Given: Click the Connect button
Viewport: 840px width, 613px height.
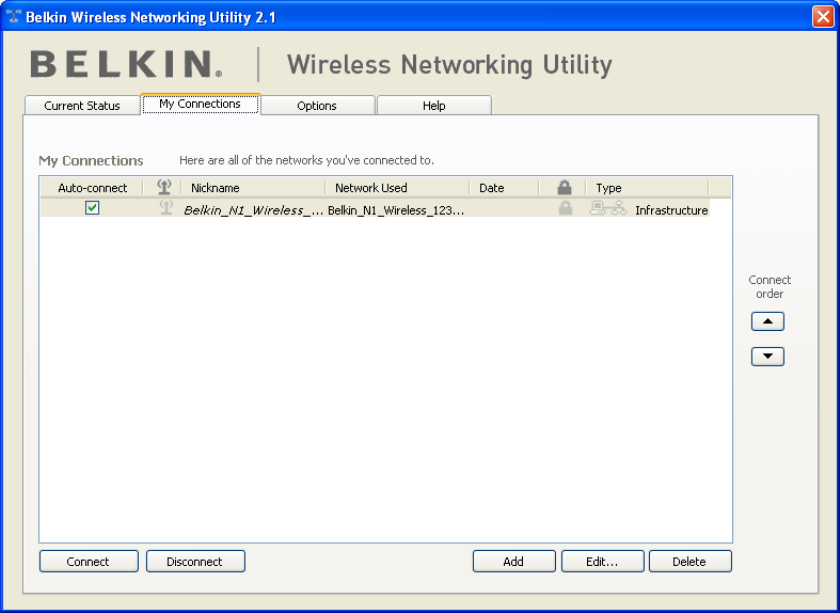Looking at the screenshot, I should (x=88, y=562).
